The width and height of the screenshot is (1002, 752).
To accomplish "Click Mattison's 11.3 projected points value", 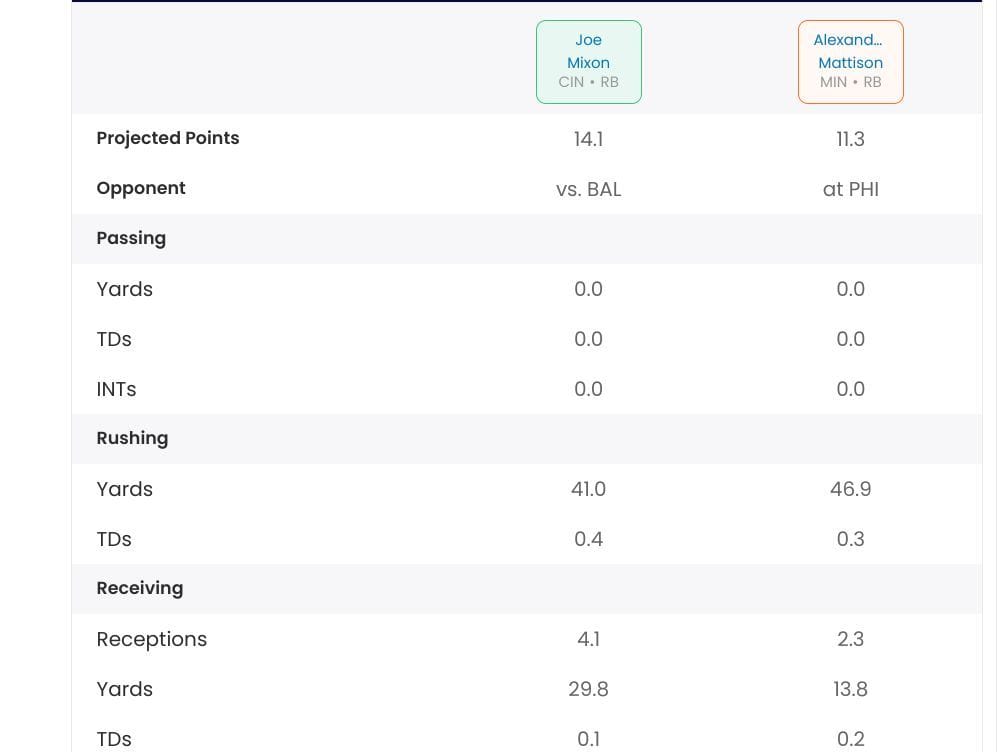I will 850,139.
